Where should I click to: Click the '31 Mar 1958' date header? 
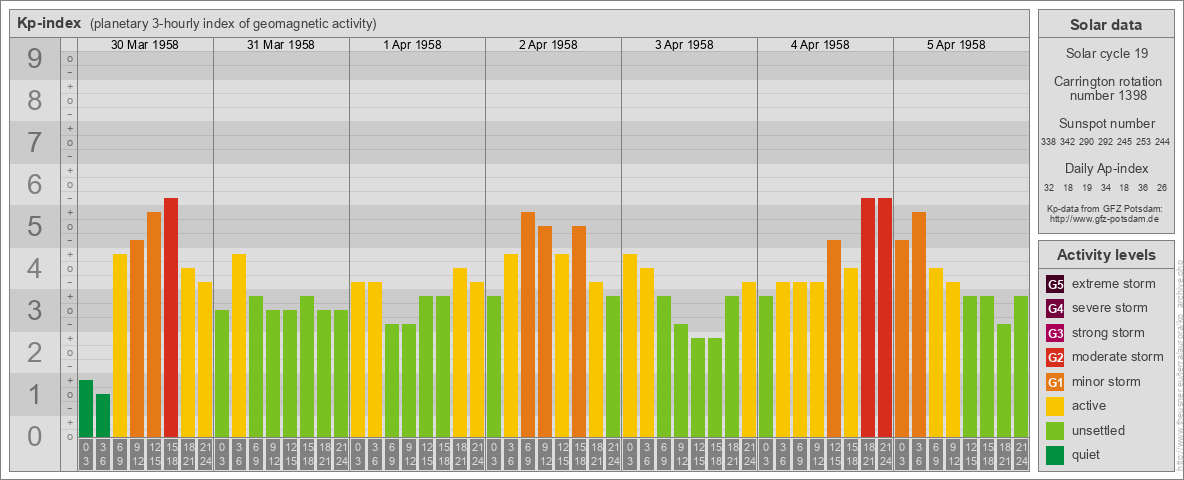[281, 45]
